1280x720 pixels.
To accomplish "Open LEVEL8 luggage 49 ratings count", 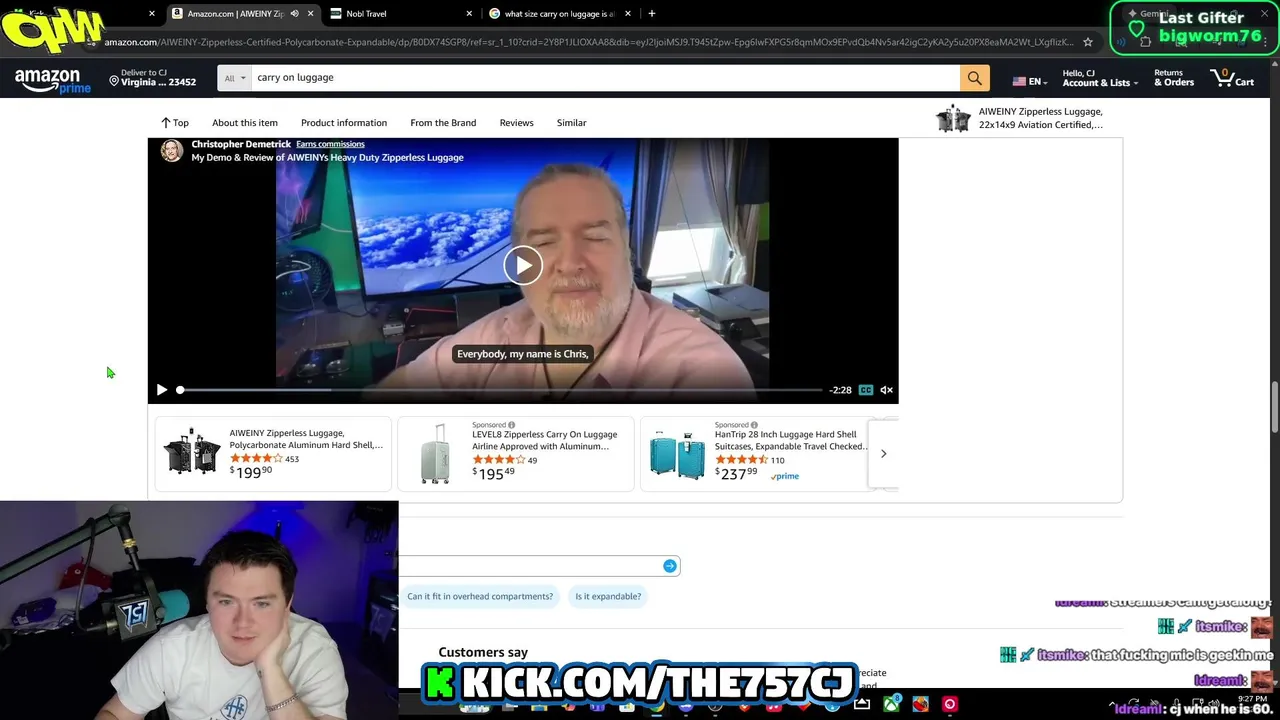I will click(x=532, y=460).
